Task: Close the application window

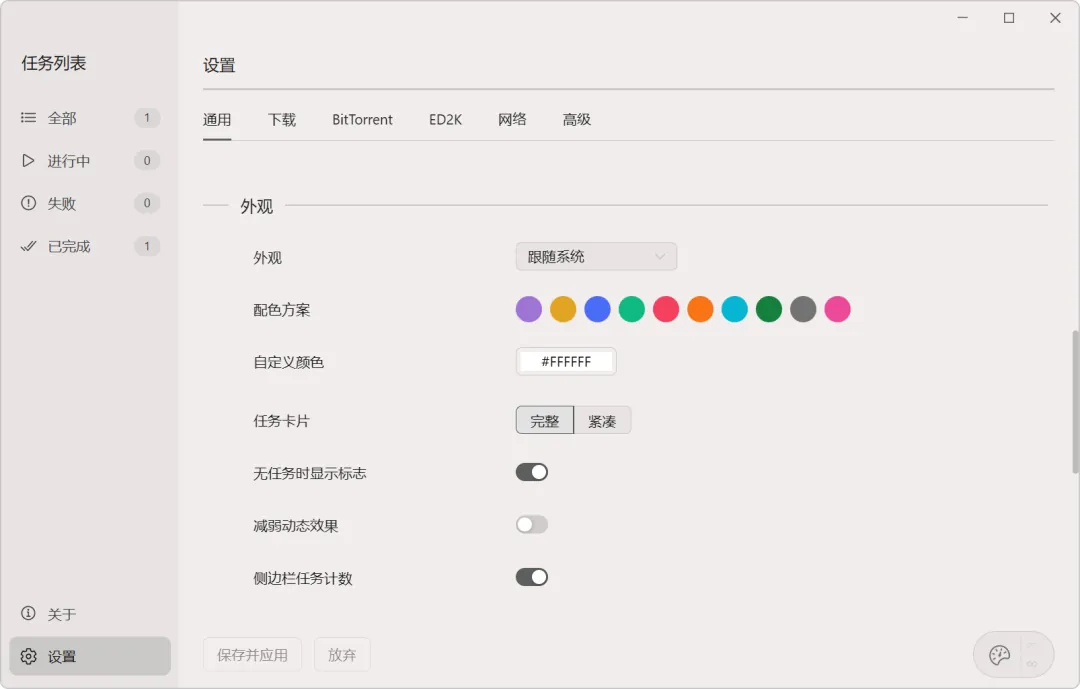Action: tap(1055, 18)
